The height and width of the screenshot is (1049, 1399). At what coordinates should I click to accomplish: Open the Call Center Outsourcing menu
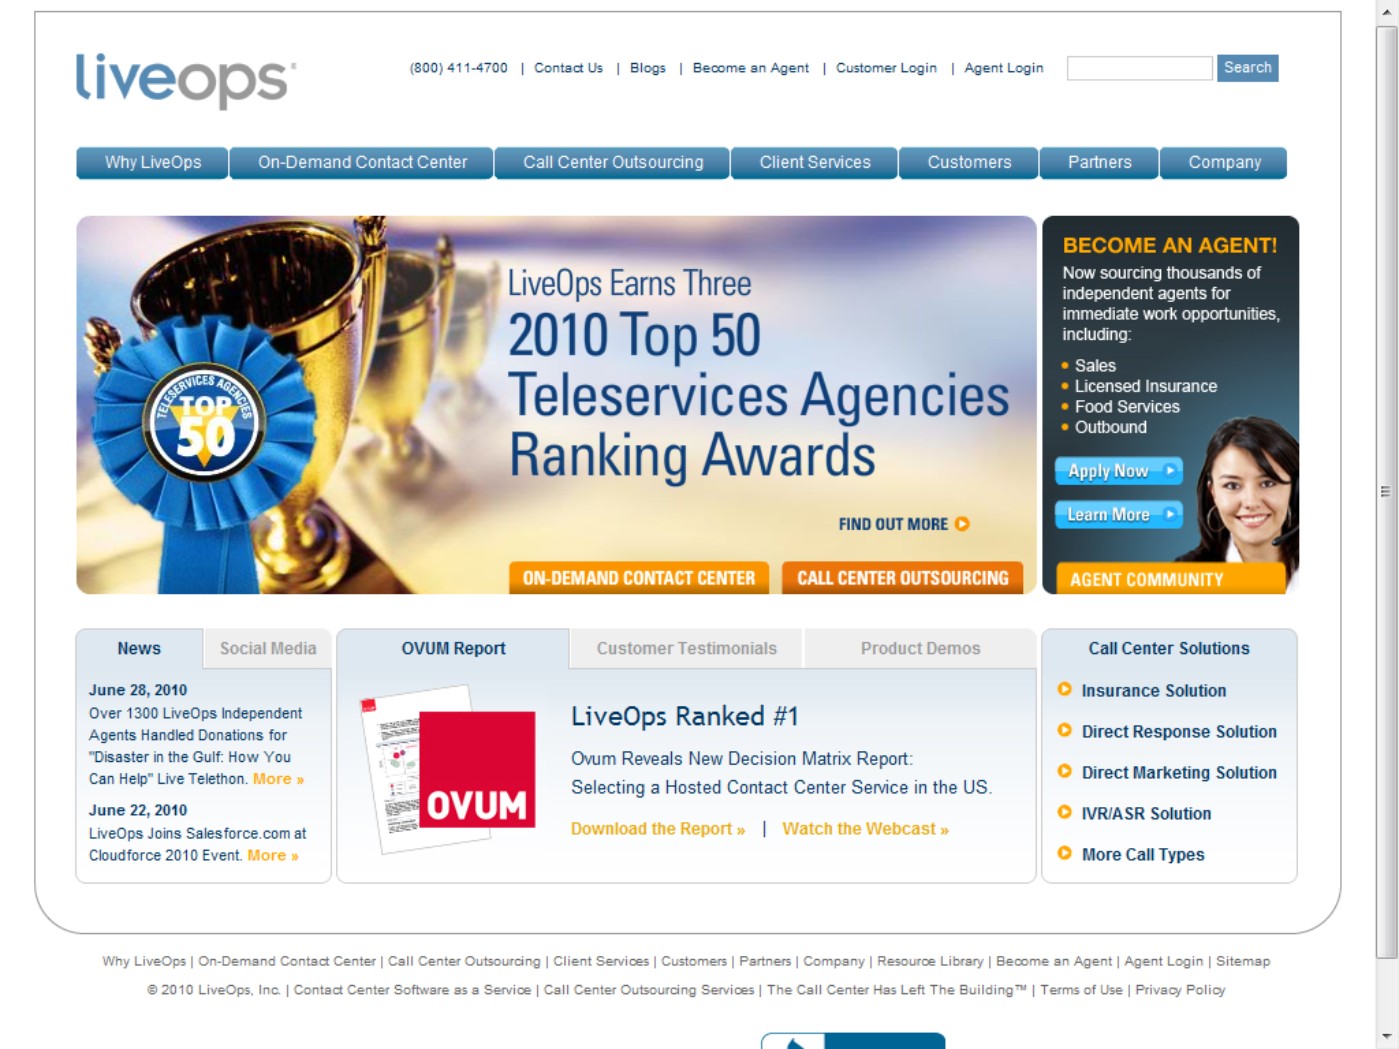[x=613, y=163]
